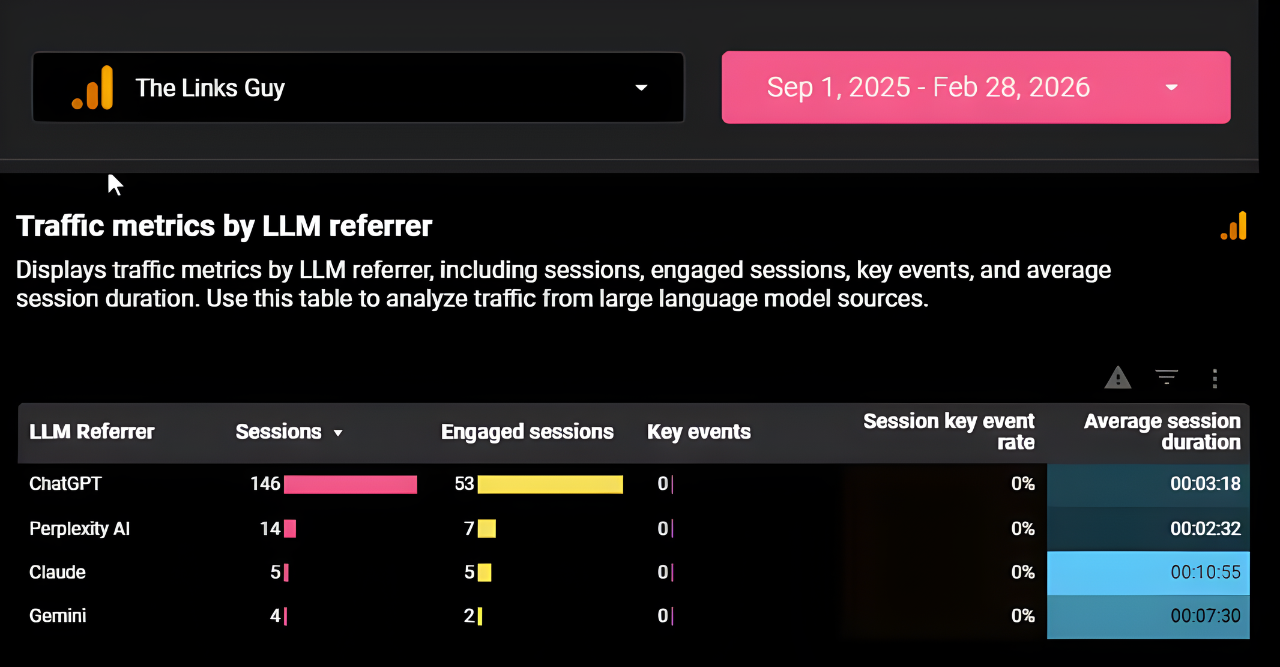Open the three-dot chart options menu
This screenshot has width=1280, height=667.
click(x=1215, y=378)
